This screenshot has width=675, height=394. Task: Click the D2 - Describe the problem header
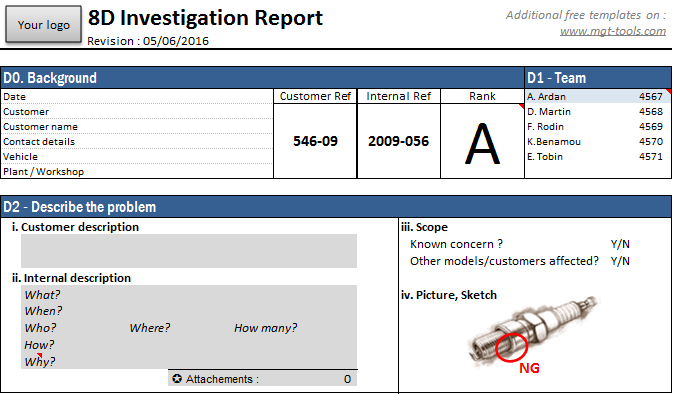click(x=336, y=207)
